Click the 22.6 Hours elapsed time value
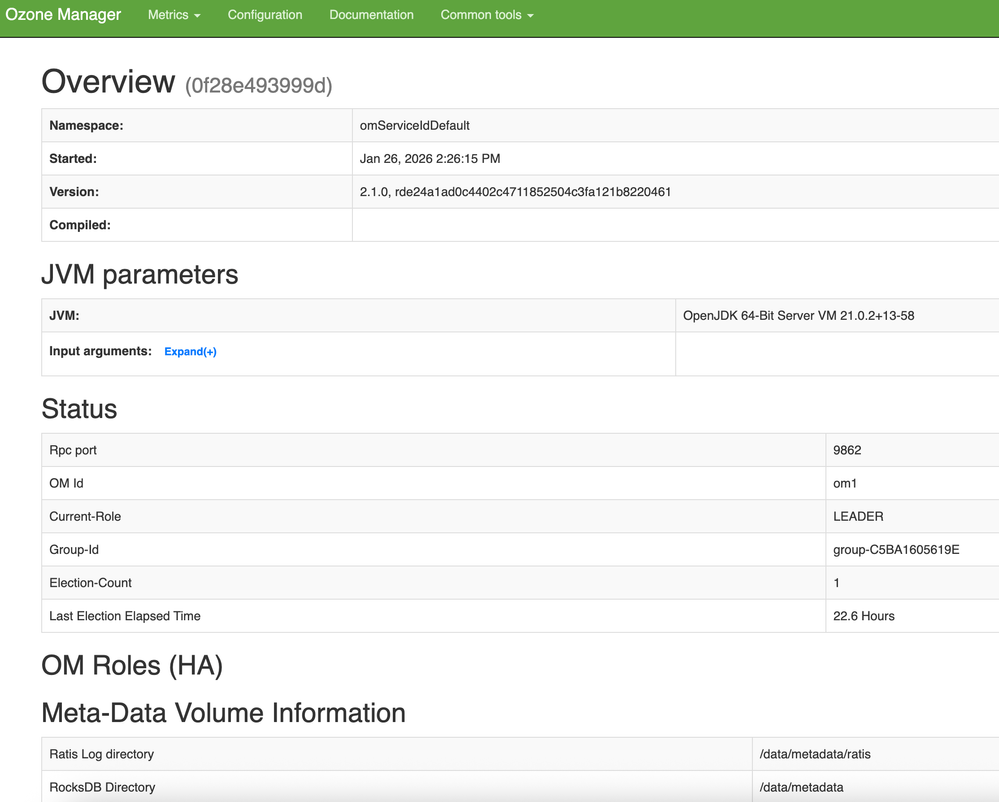Image resolution: width=999 pixels, height=802 pixels. 864,616
